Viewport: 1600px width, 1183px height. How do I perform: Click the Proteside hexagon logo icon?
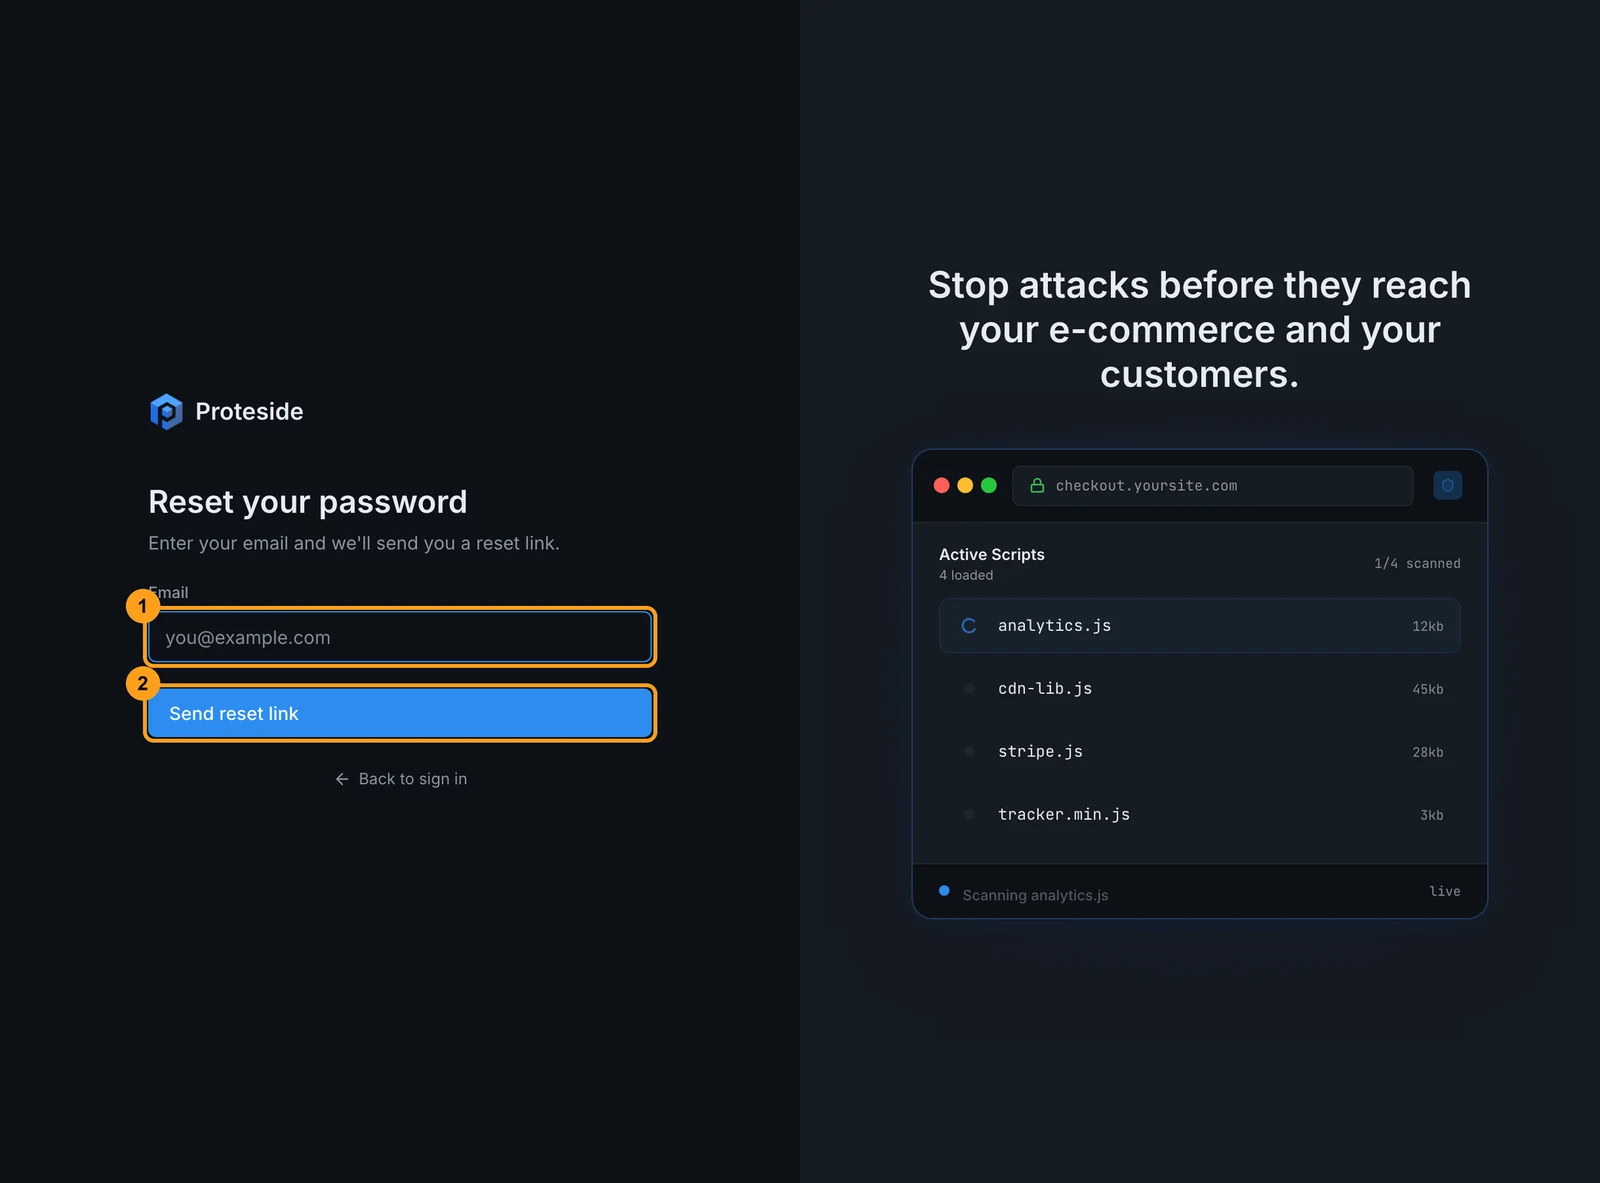click(x=166, y=411)
